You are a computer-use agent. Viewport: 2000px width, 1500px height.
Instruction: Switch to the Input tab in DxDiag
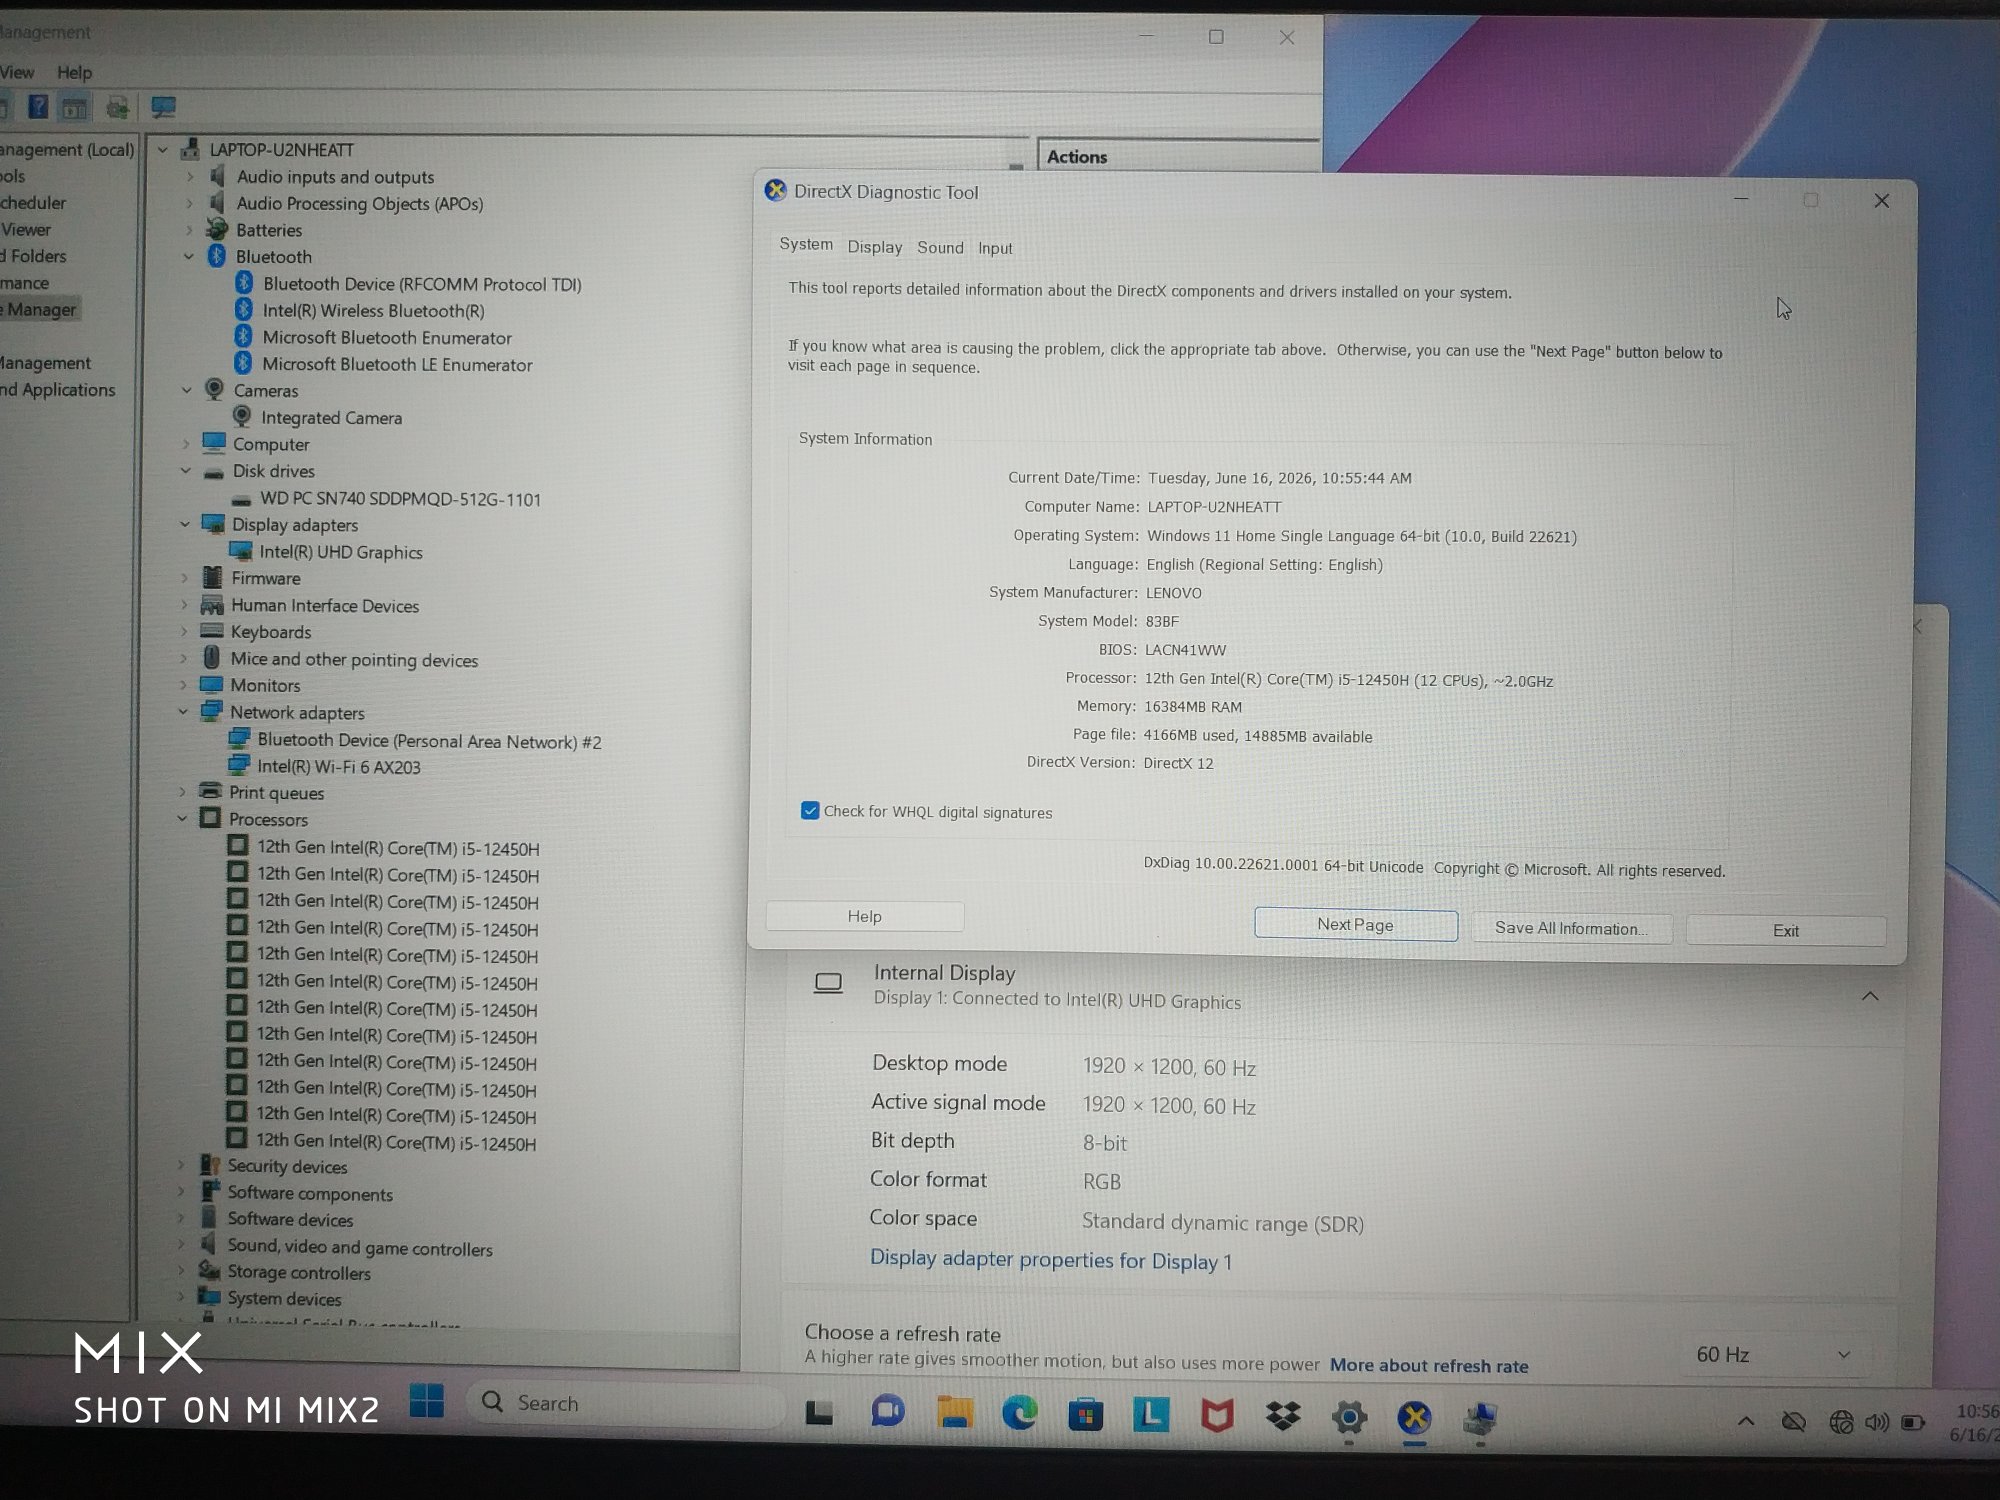click(x=995, y=248)
